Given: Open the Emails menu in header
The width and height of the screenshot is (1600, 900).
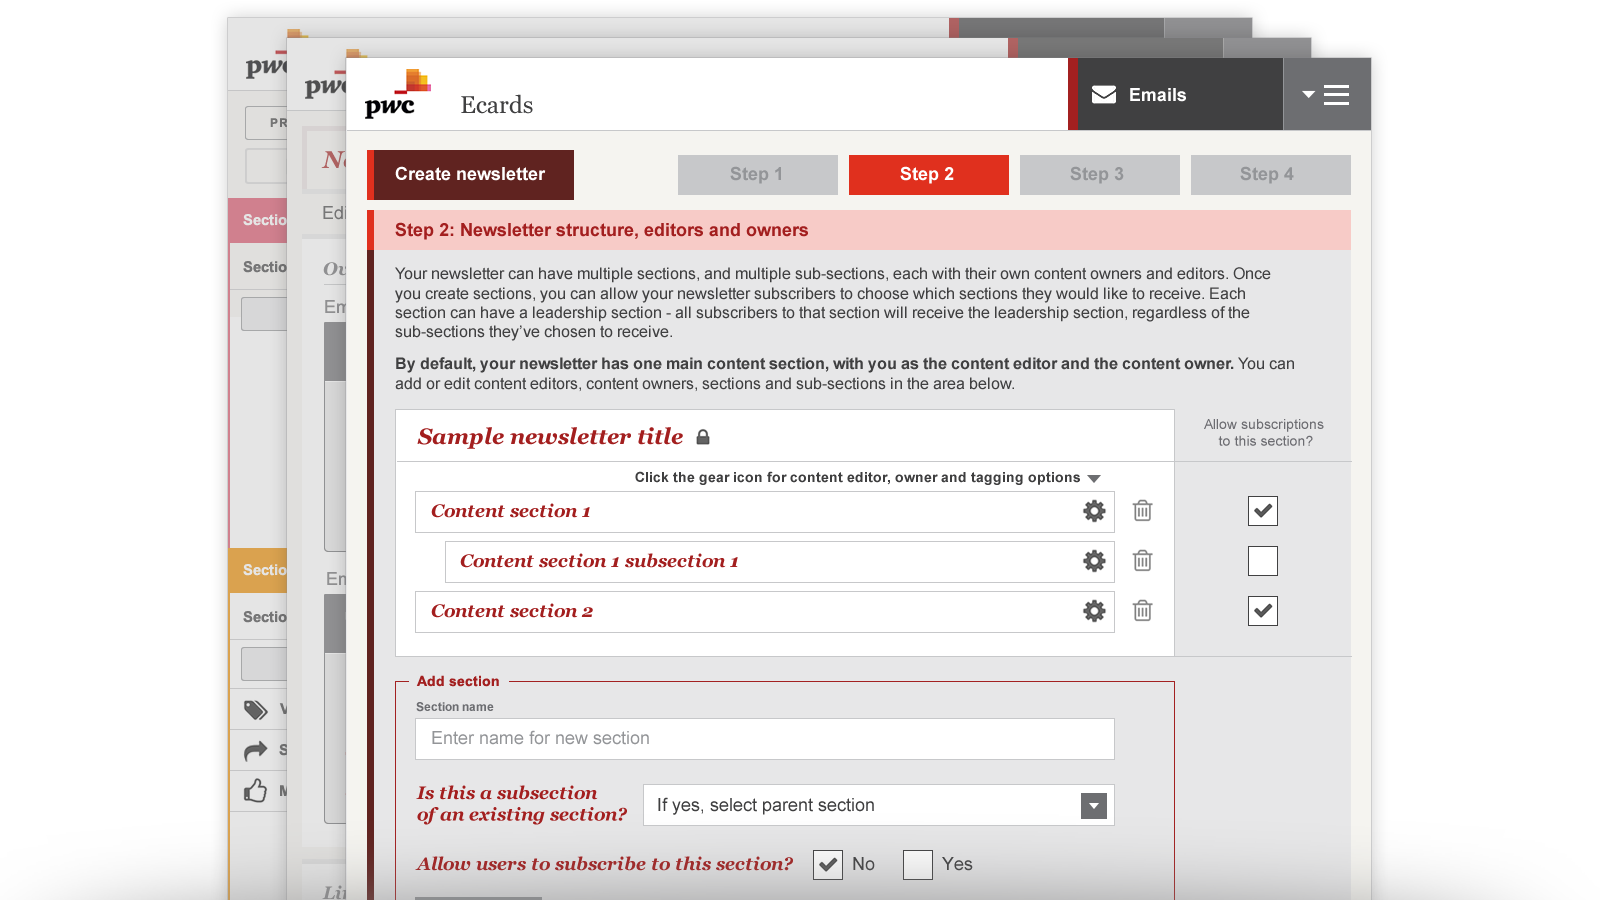Looking at the screenshot, I should point(1176,94).
